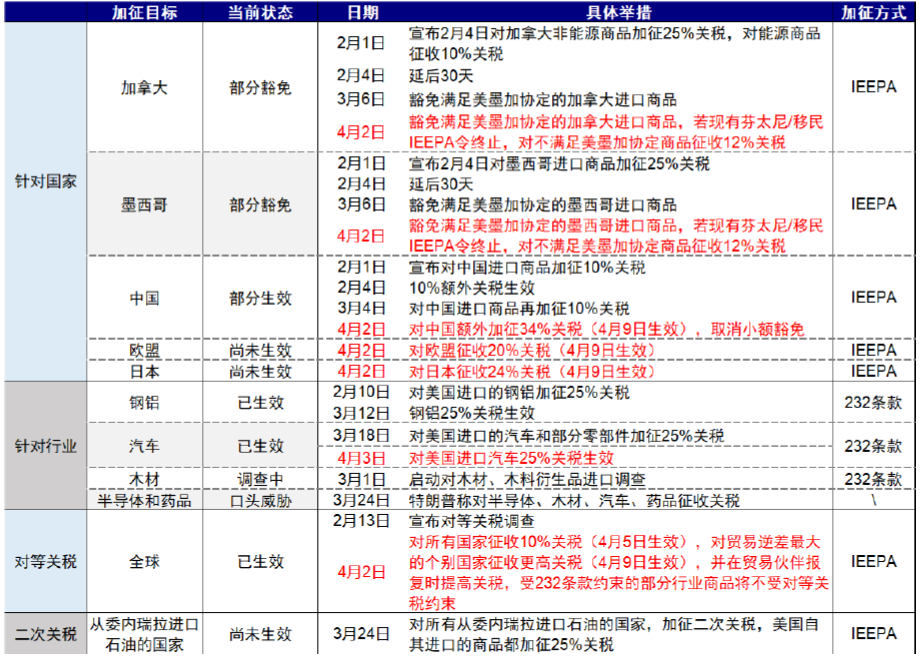The width and height of the screenshot is (921, 660).
Task: Select 尚未生效 status in the 二次关税 row
Action: pyautogui.click(x=260, y=634)
